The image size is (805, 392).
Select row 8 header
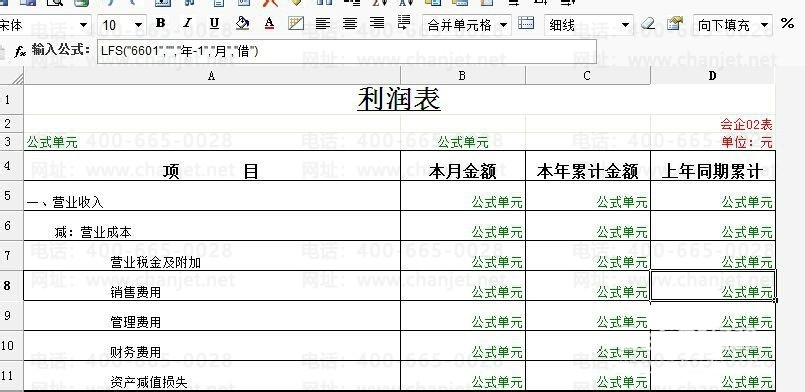click(11, 285)
